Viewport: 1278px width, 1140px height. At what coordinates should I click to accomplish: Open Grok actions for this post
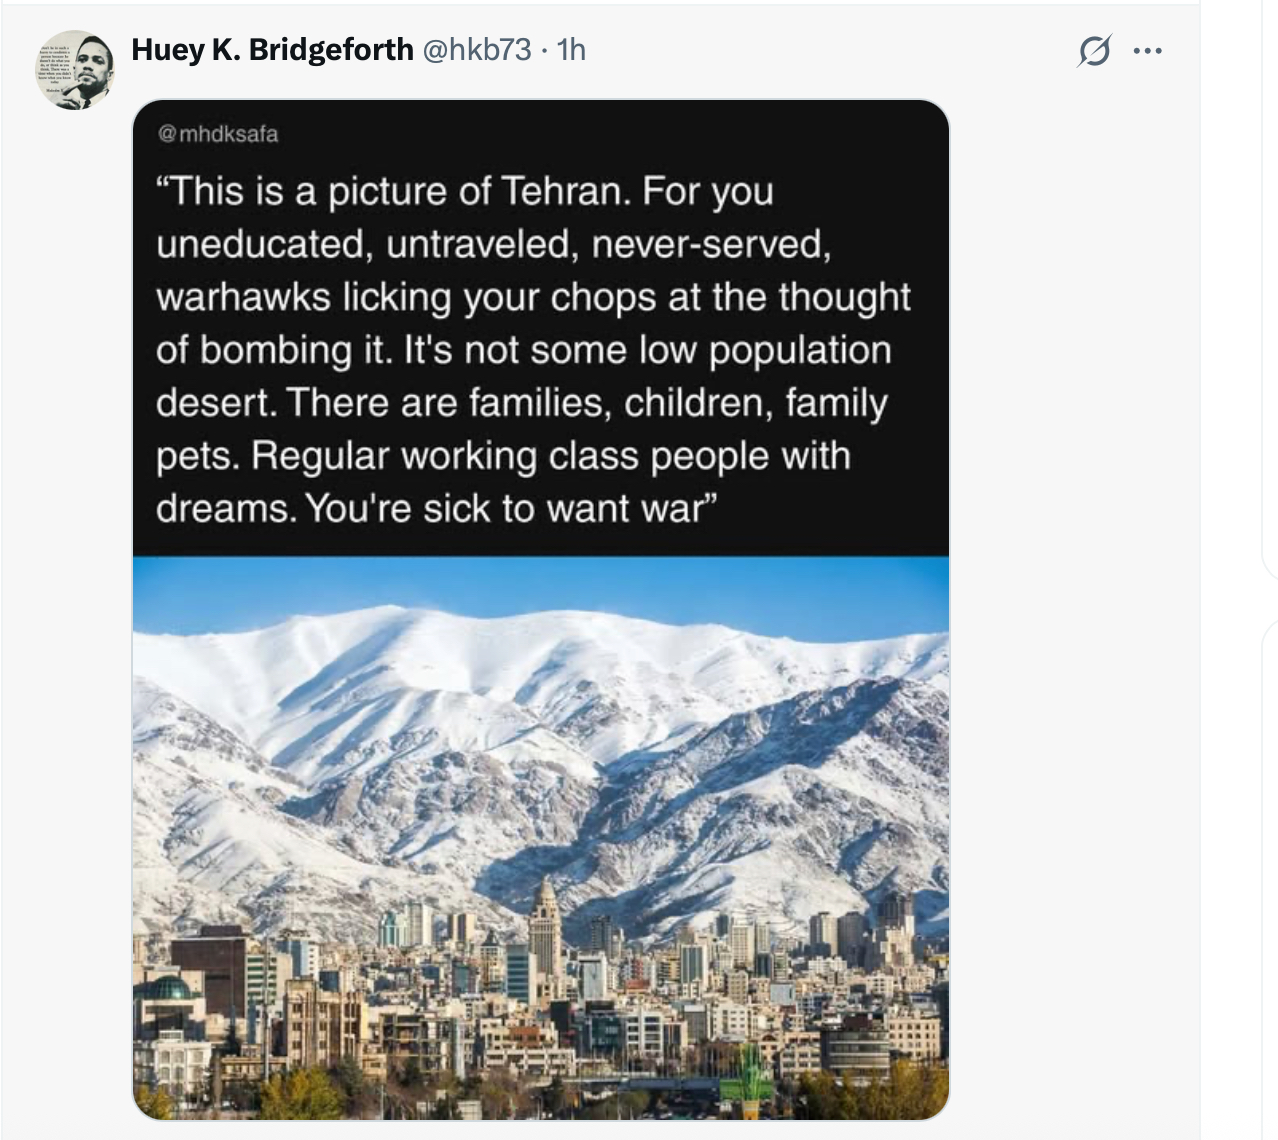[1094, 50]
